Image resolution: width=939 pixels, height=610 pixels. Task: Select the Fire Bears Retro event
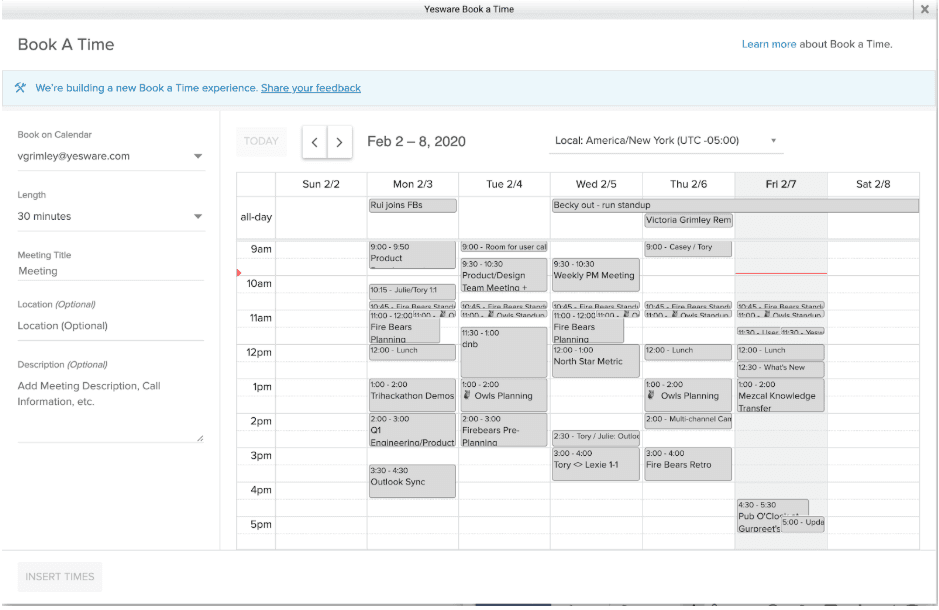687,464
